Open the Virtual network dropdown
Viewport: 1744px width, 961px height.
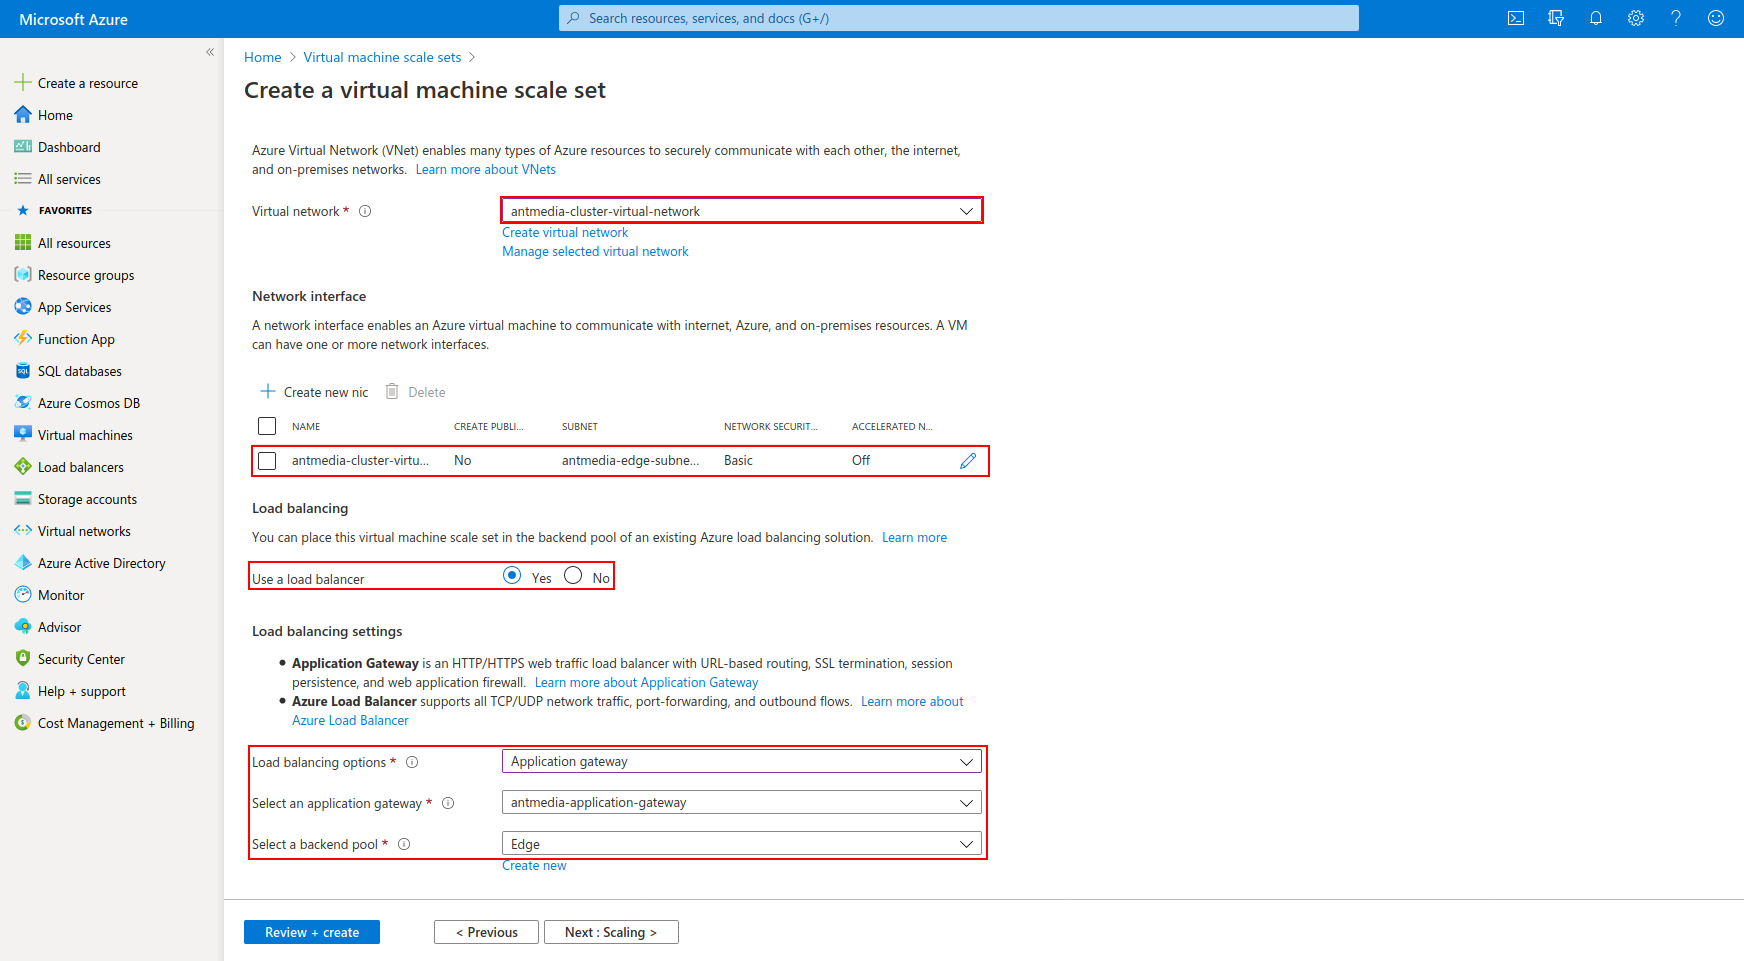(742, 211)
